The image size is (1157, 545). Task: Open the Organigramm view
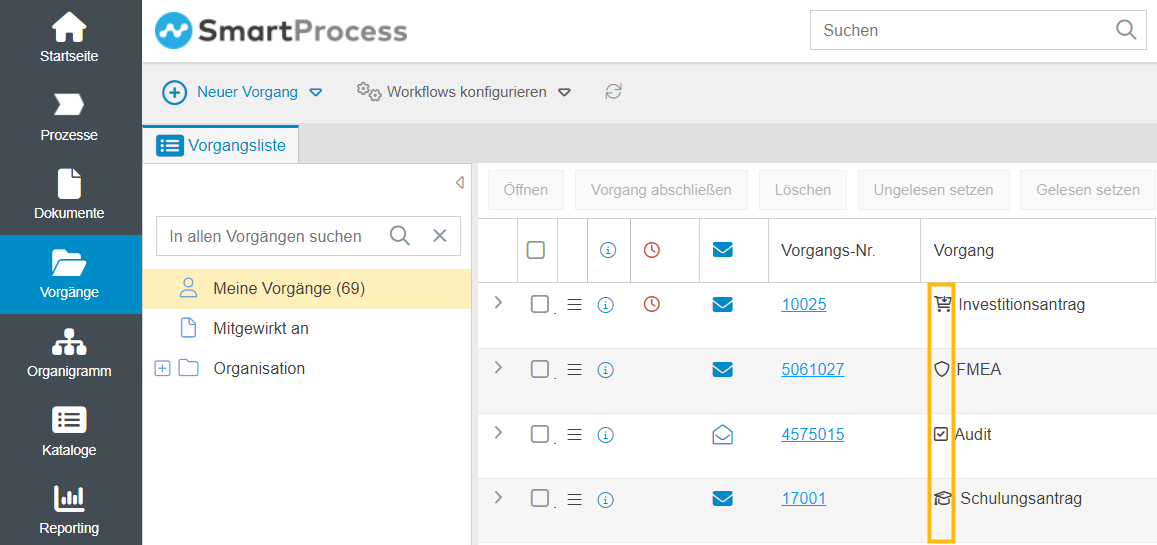(x=69, y=343)
